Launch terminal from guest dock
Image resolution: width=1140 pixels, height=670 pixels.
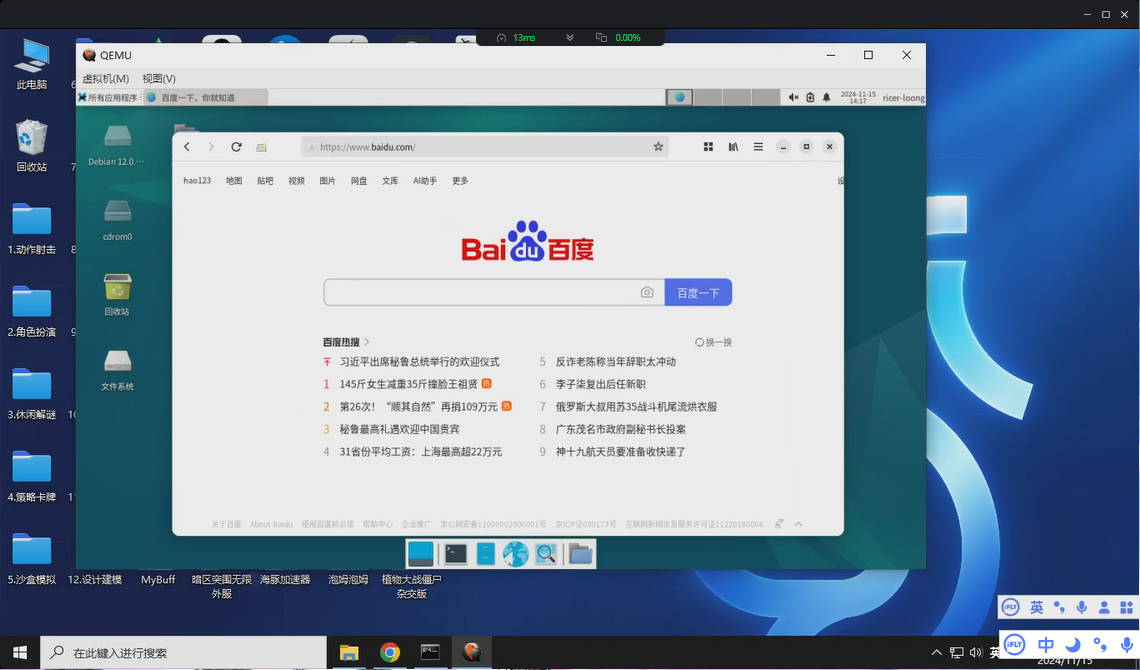(x=456, y=554)
